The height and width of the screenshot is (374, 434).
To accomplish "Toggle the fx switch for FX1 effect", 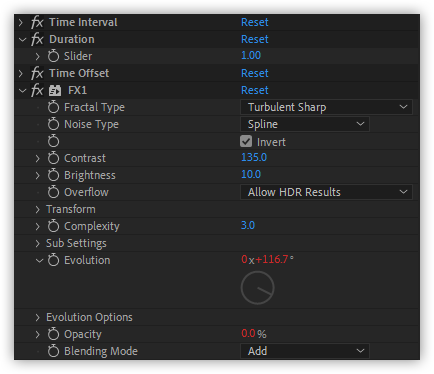I will 37,90.
